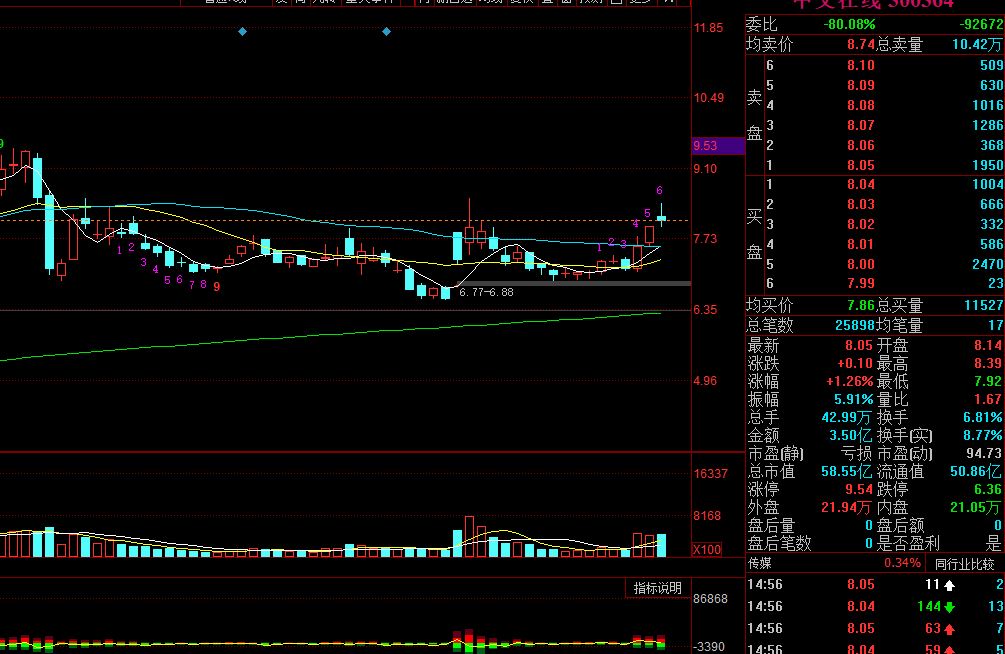This screenshot has width=1005, height=654.
Task: Open the 同行业比较 peer comparison link
Action: click(964, 564)
